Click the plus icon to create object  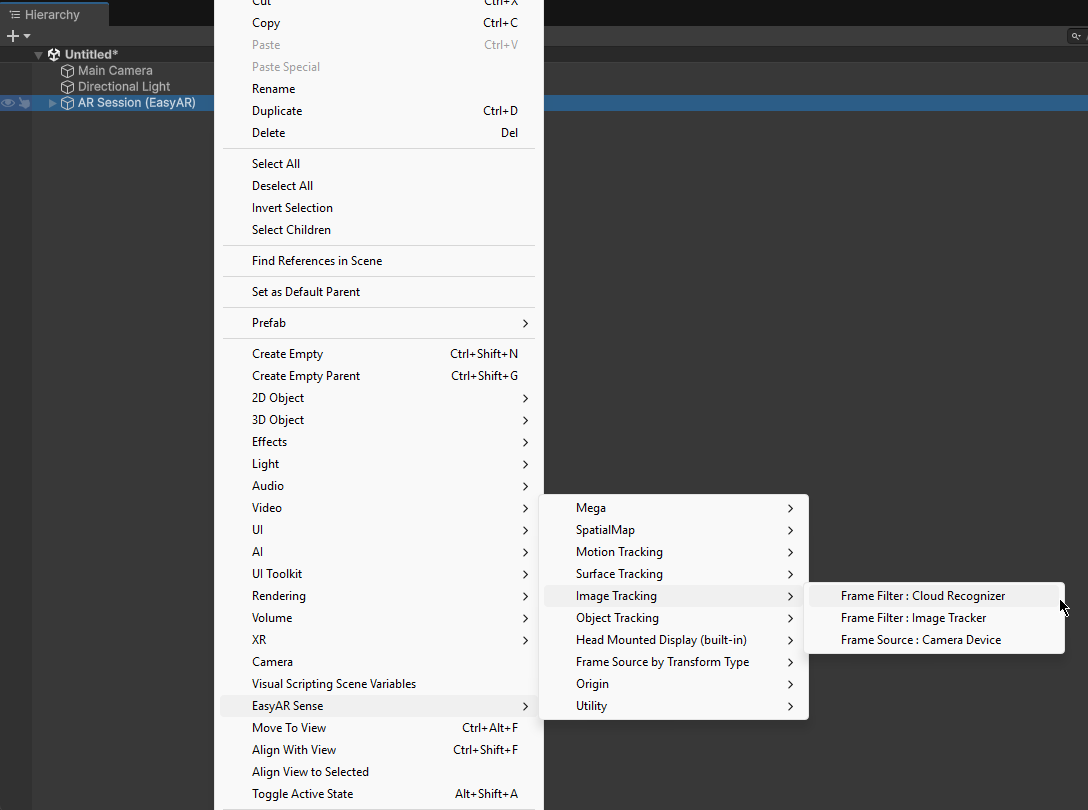coord(13,36)
